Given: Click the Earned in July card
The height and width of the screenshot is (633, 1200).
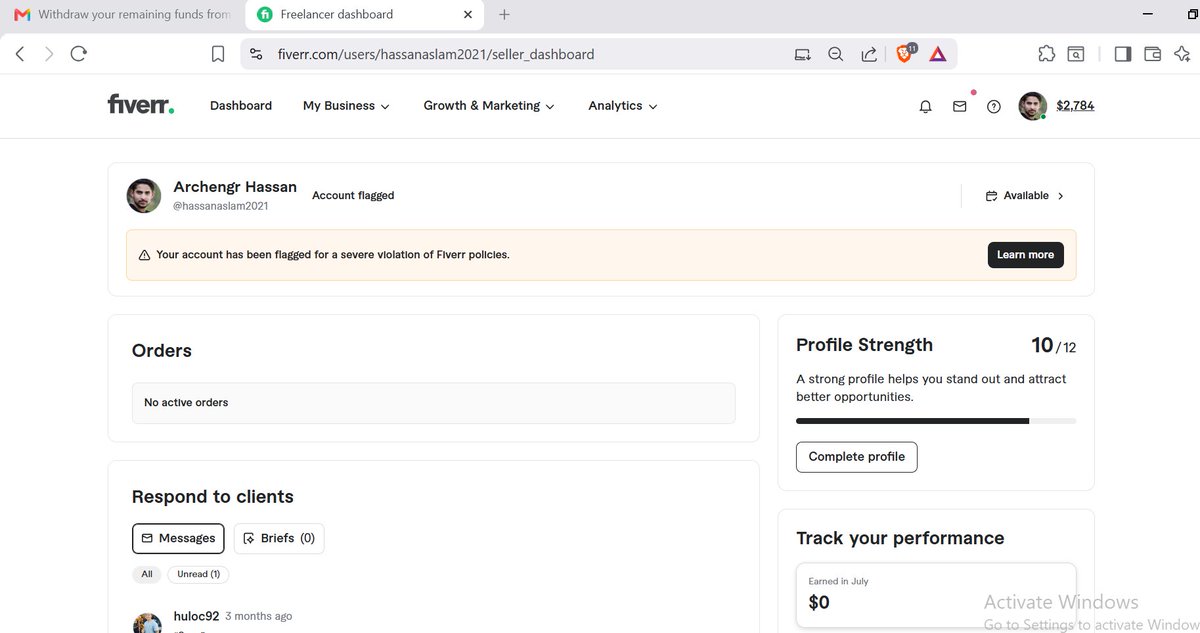Looking at the screenshot, I should (x=936, y=596).
